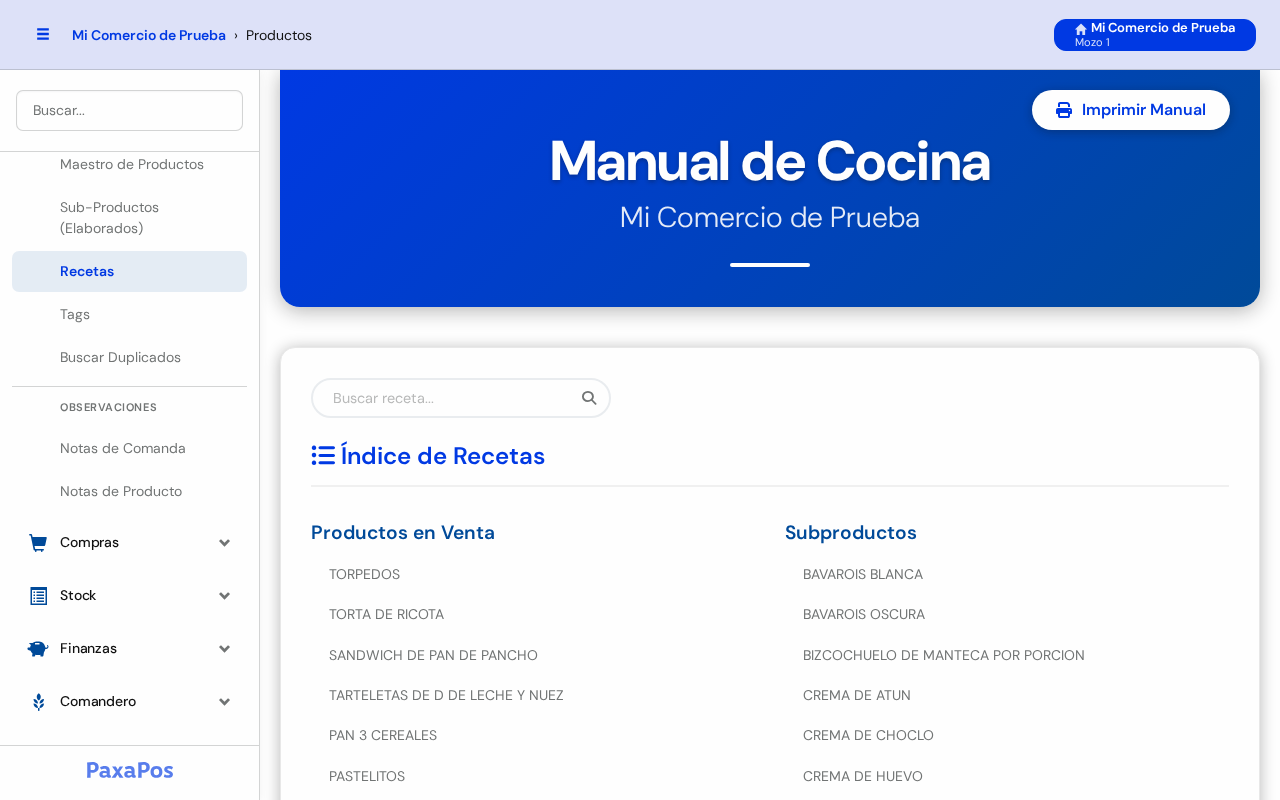Open the TORPEDOS recipe

point(365,574)
